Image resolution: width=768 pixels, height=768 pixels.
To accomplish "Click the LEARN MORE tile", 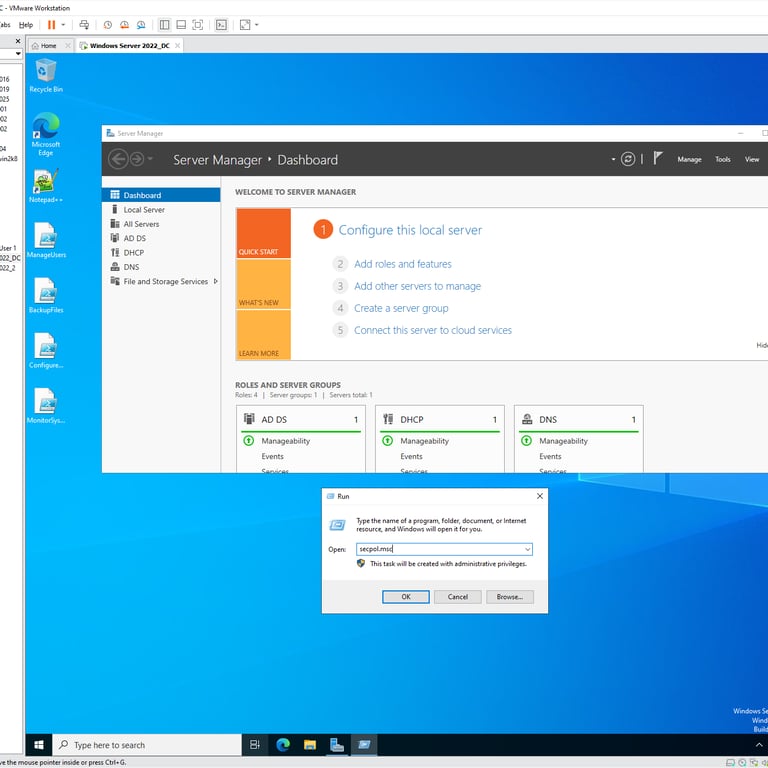I will [x=264, y=335].
